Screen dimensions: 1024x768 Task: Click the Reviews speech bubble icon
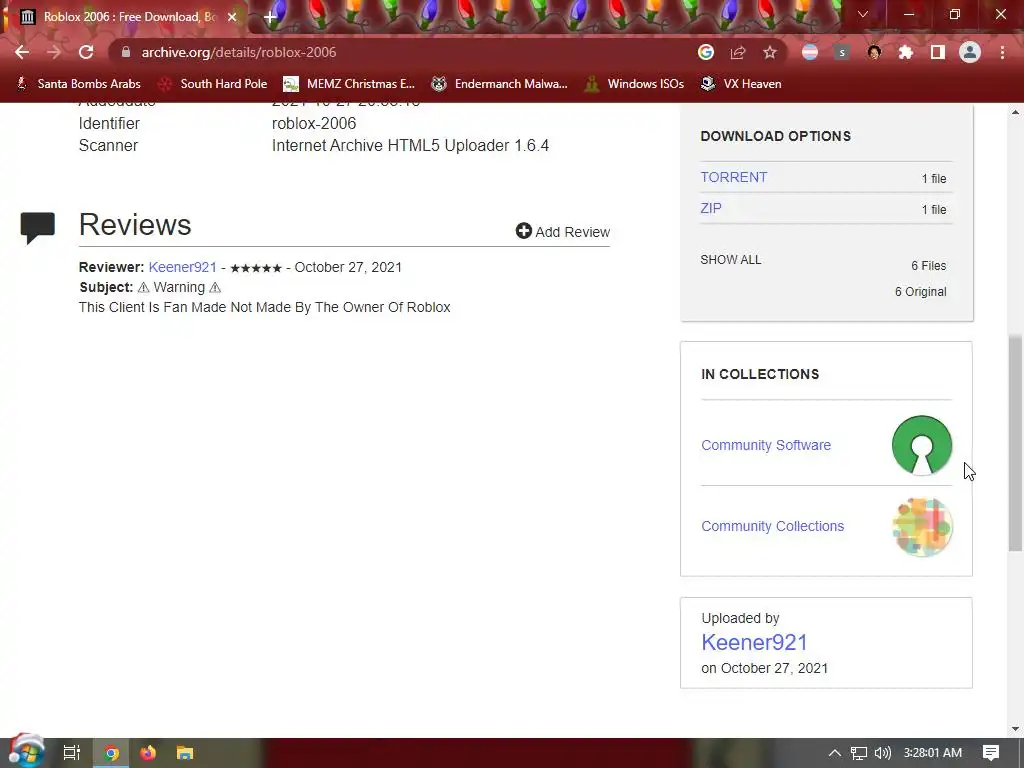[x=37, y=228]
